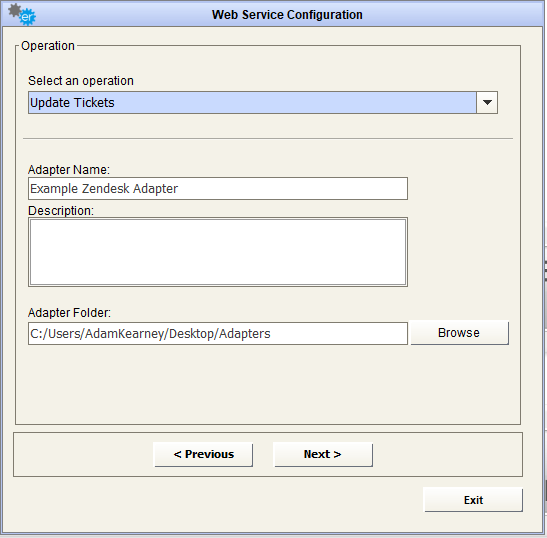The height and width of the screenshot is (538, 547).
Task: Click the 'Operation' group heading
Action: (48, 46)
